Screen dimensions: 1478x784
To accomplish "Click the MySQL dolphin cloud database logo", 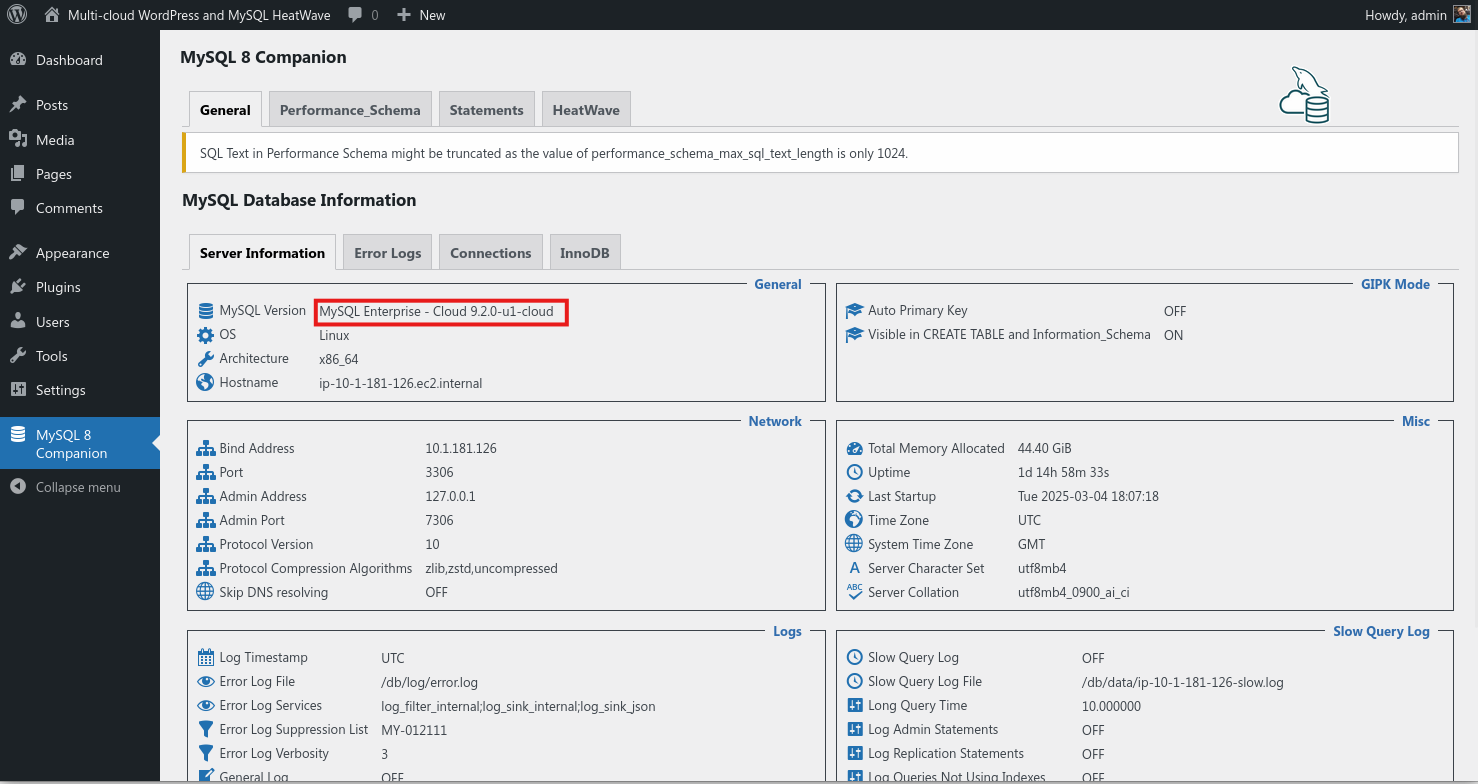I will 1304,96.
